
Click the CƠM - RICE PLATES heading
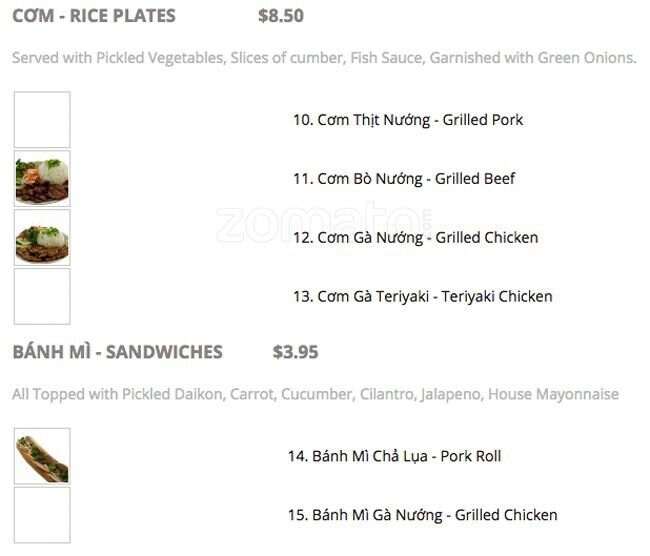[94, 16]
